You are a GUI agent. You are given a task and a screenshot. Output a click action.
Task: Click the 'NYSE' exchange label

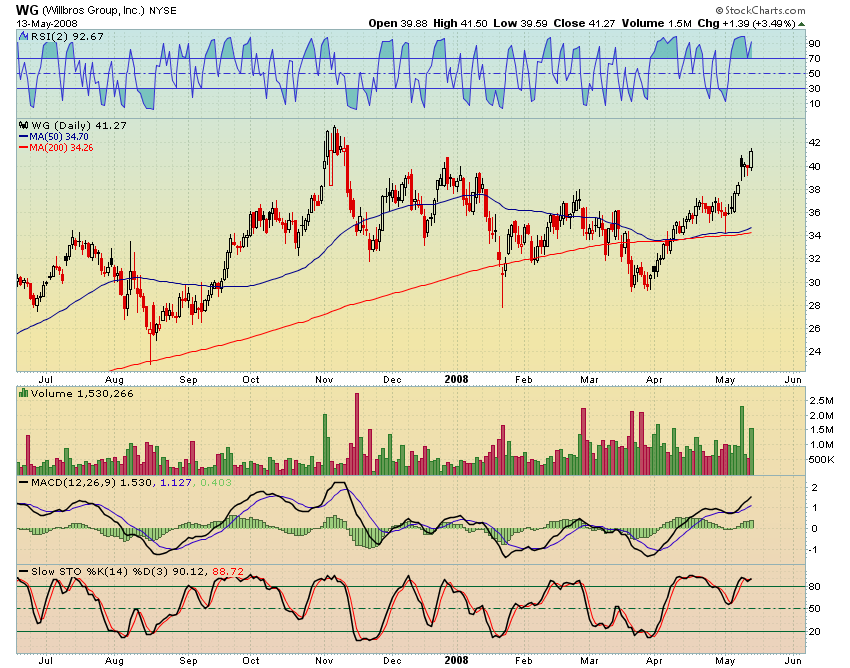(163, 11)
